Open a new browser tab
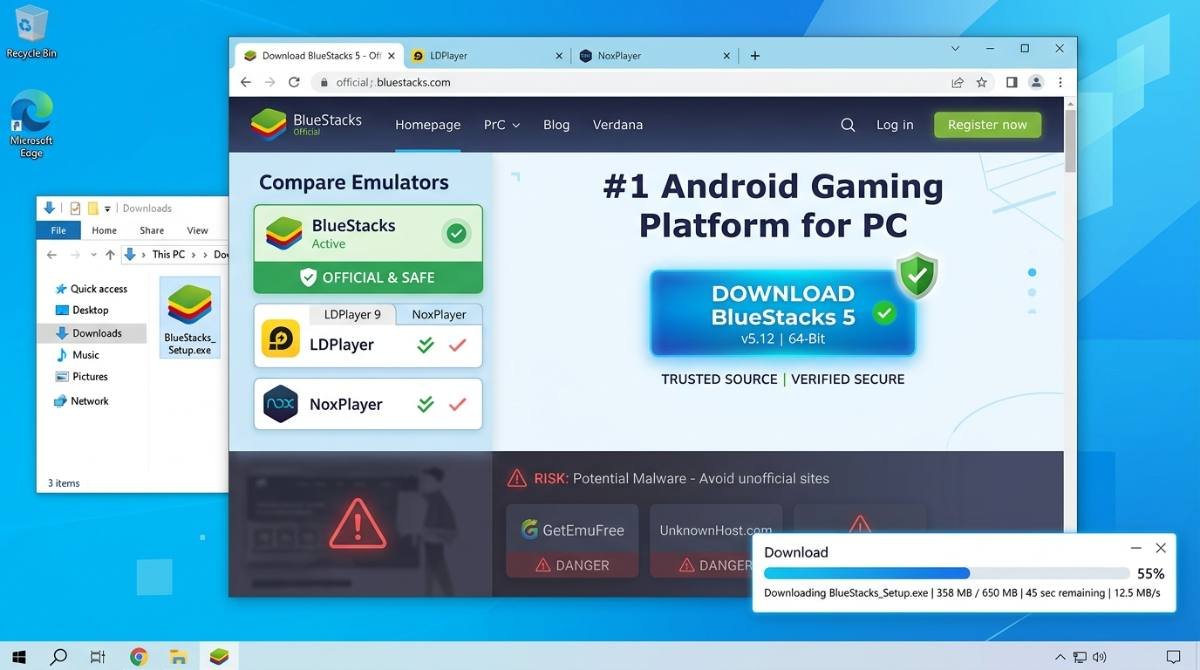The height and width of the screenshot is (670, 1200). 755,56
